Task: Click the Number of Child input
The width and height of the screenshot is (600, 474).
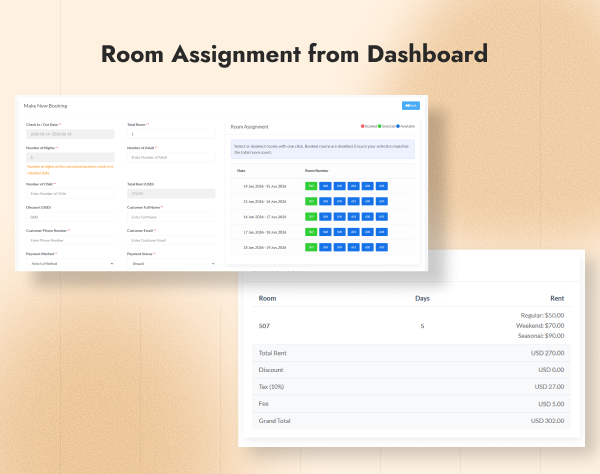Action: (70, 194)
